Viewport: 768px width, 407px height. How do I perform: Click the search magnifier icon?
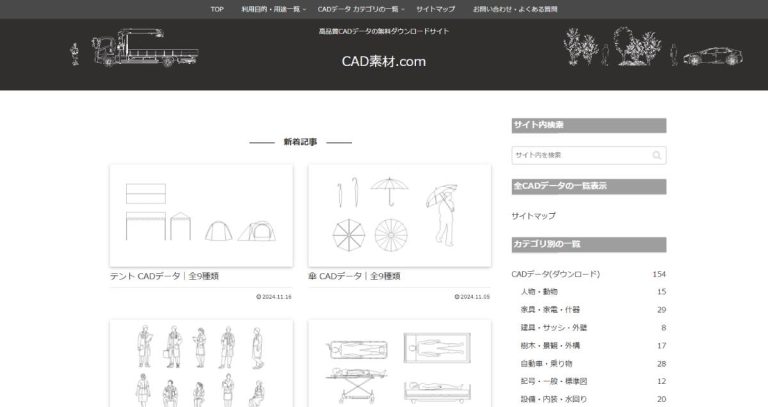[656, 155]
